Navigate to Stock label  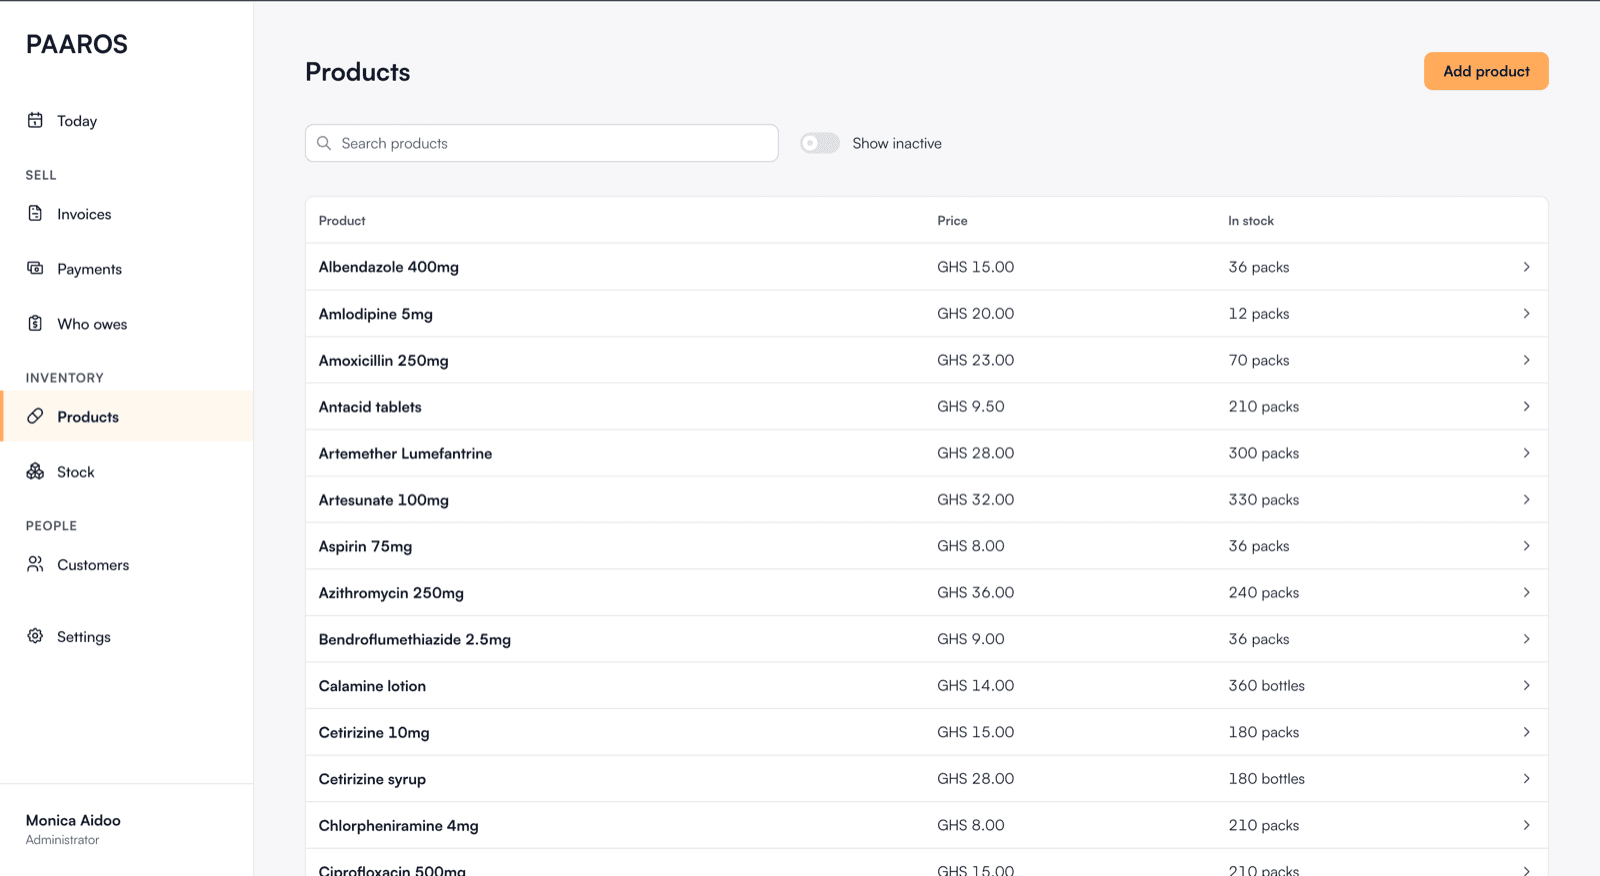pos(76,472)
